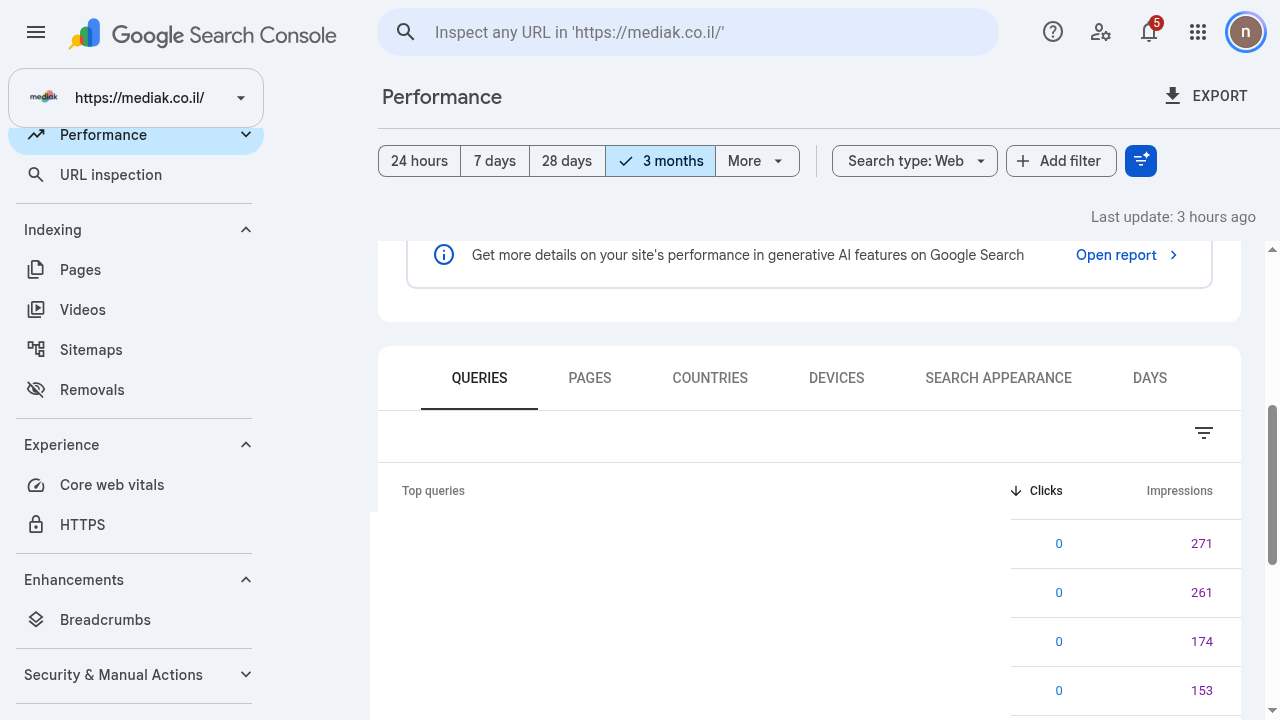Open the notifications bell

click(x=1149, y=32)
